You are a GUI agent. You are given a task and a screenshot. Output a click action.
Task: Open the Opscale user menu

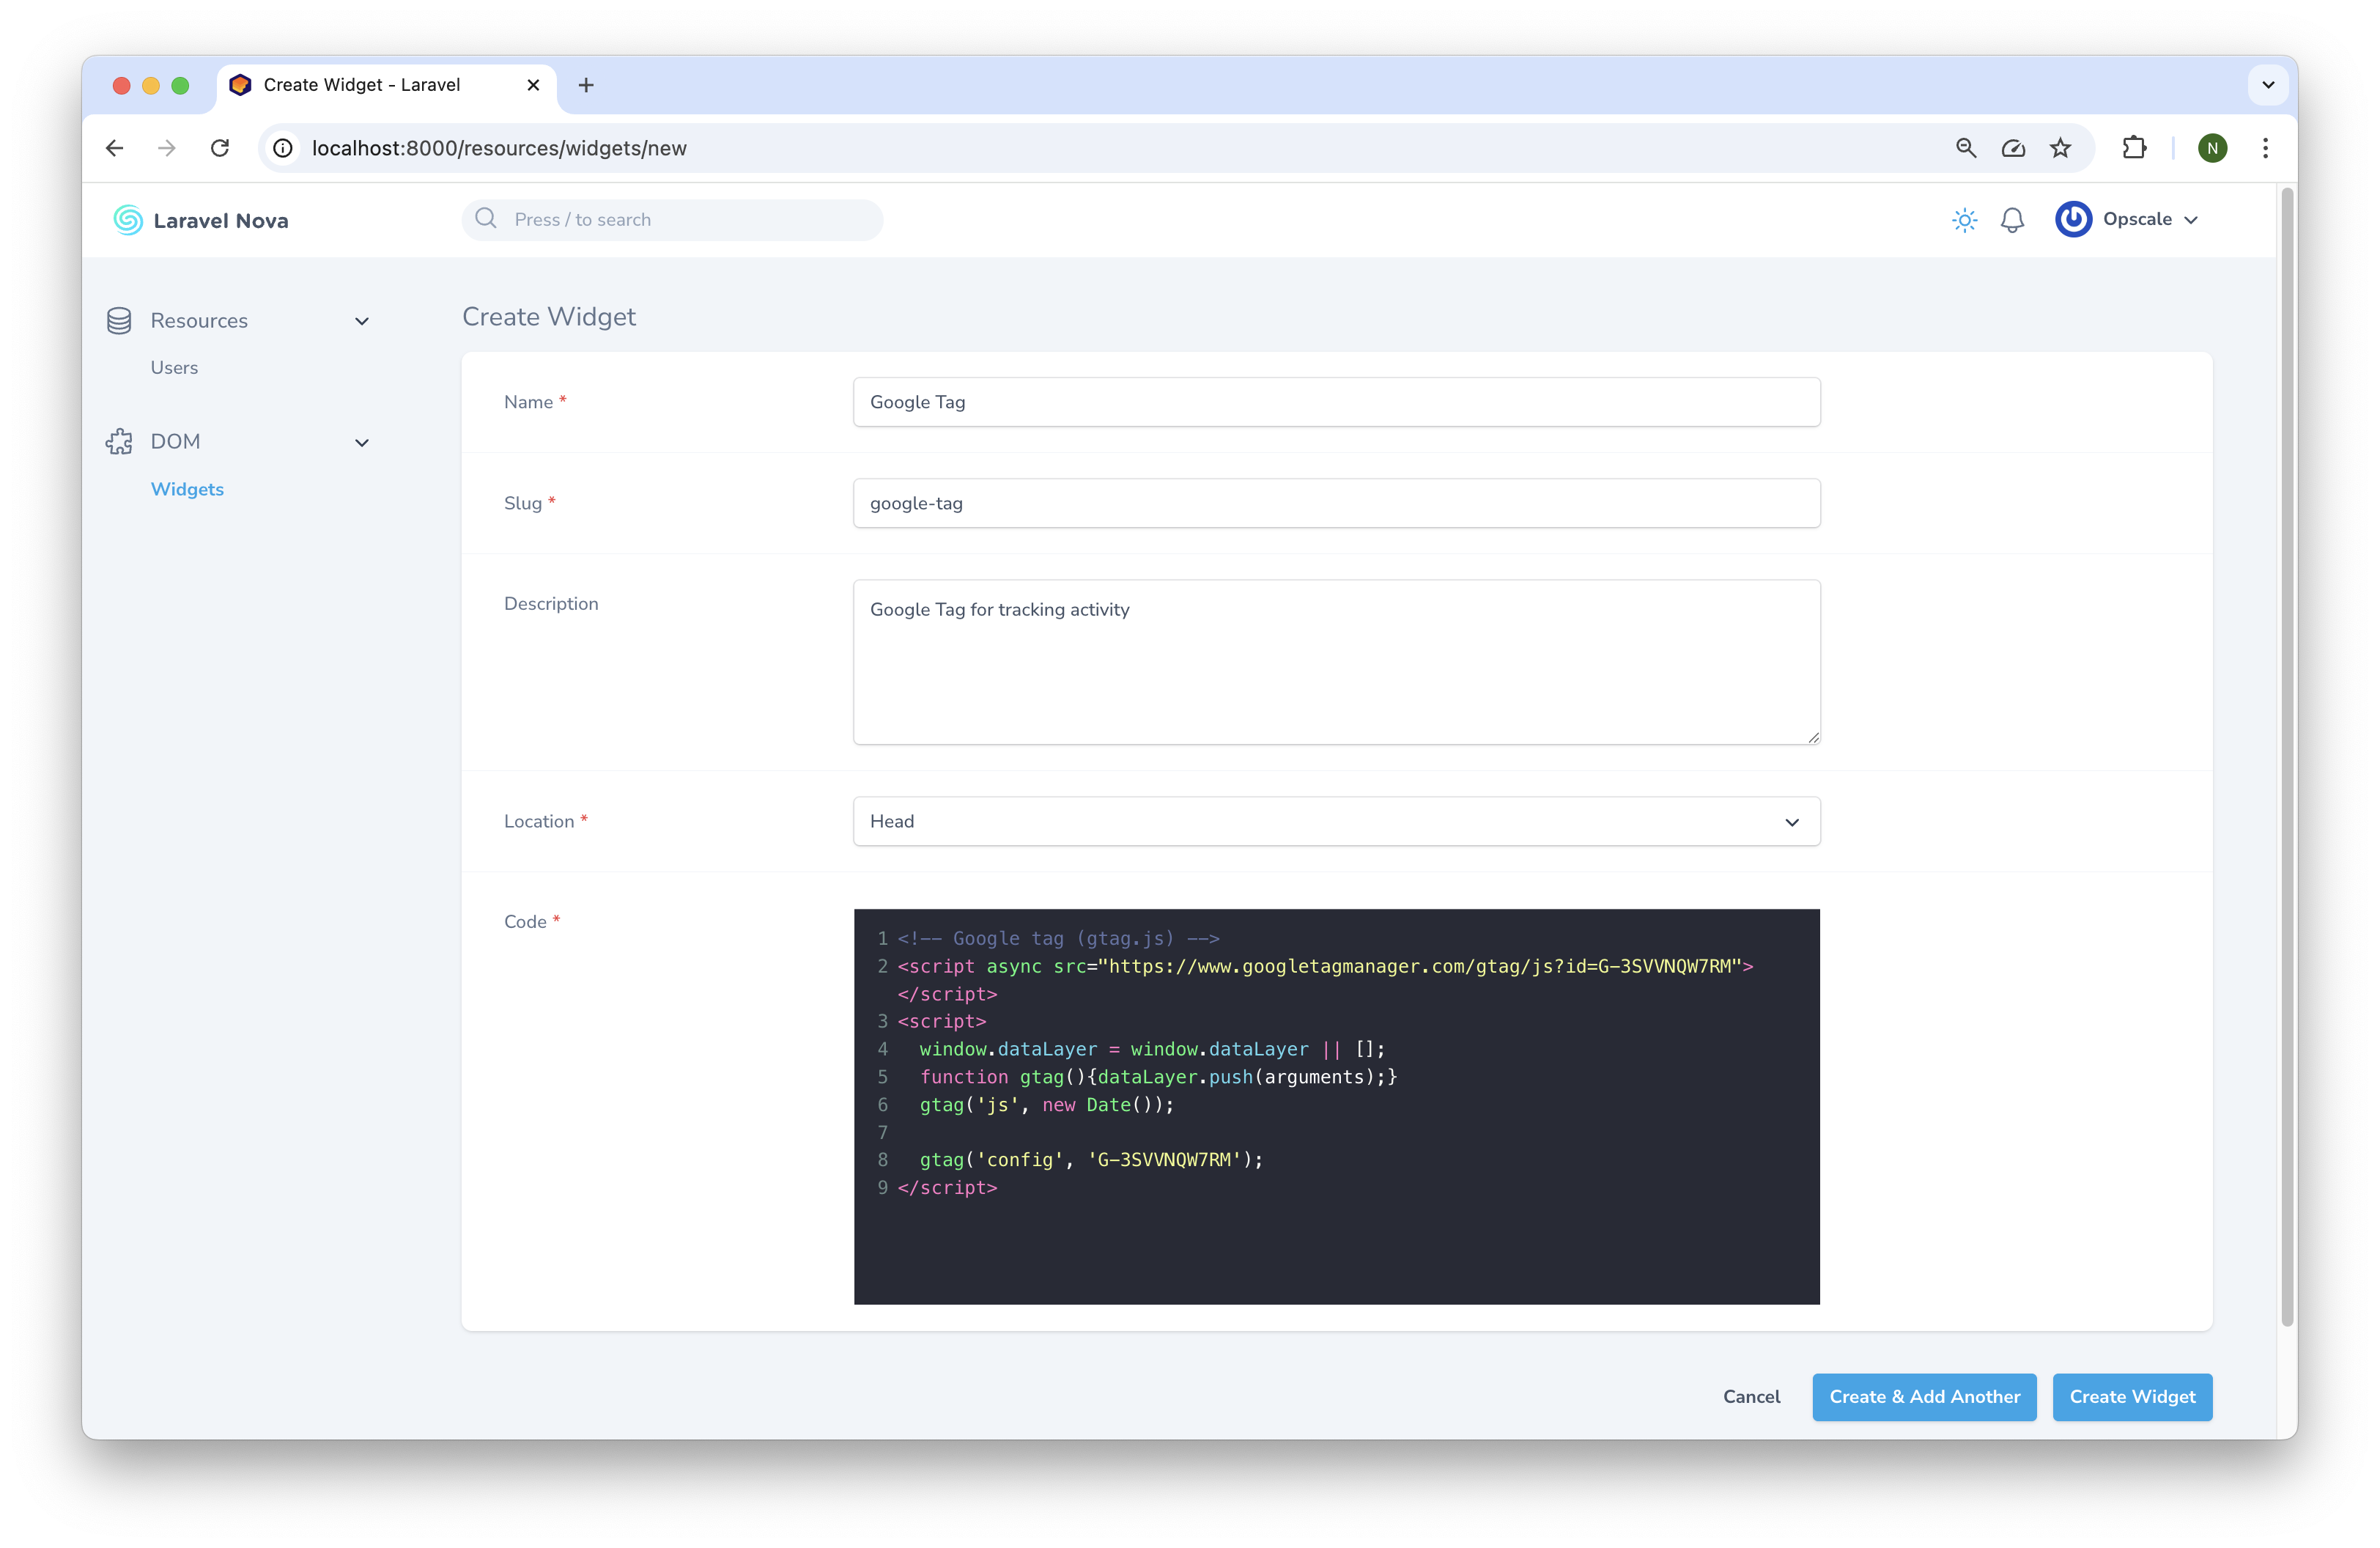click(x=2128, y=220)
